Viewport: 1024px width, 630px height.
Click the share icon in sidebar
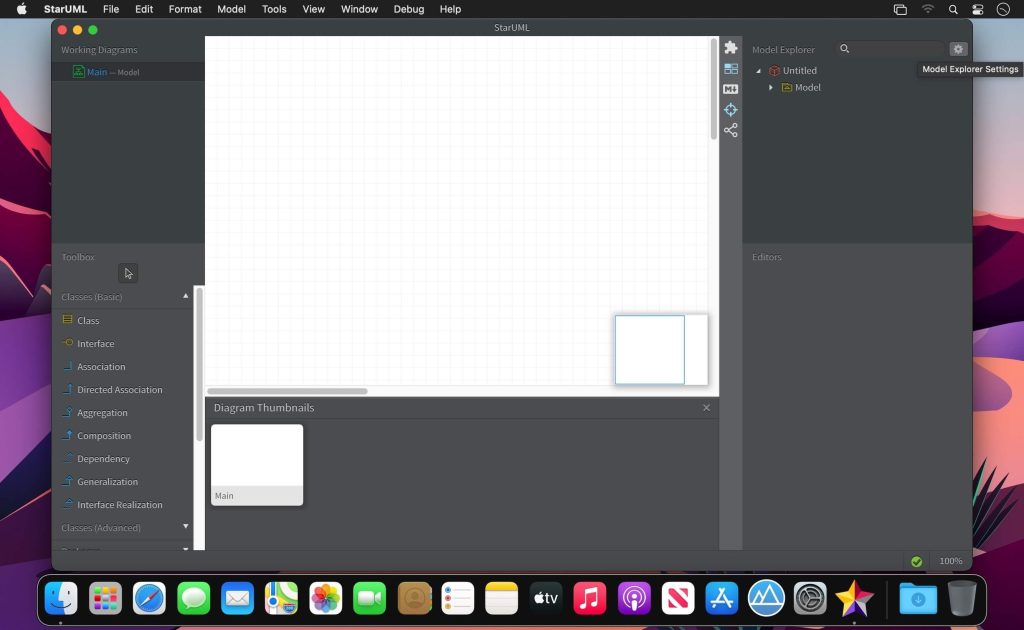[731, 130]
